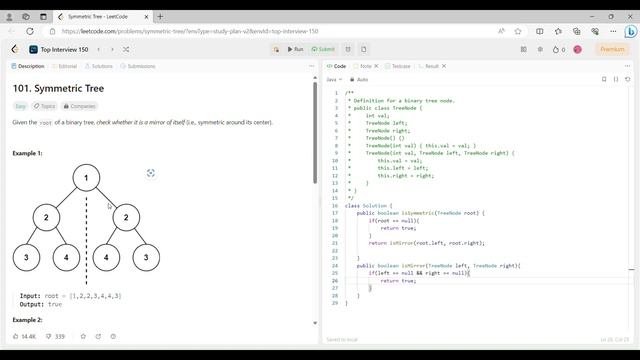Open Edge workspaces icon
The image size is (640, 360).
click(26, 17)
